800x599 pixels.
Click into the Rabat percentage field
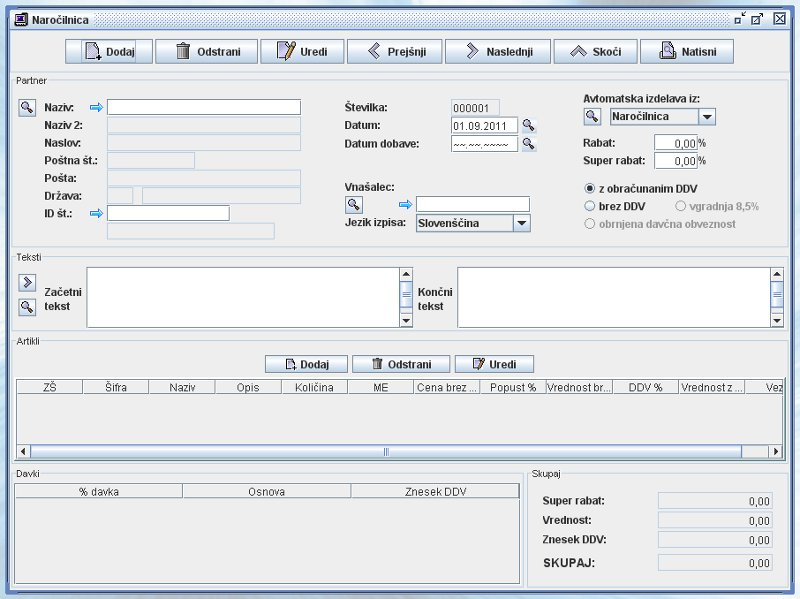pos(675,143)
